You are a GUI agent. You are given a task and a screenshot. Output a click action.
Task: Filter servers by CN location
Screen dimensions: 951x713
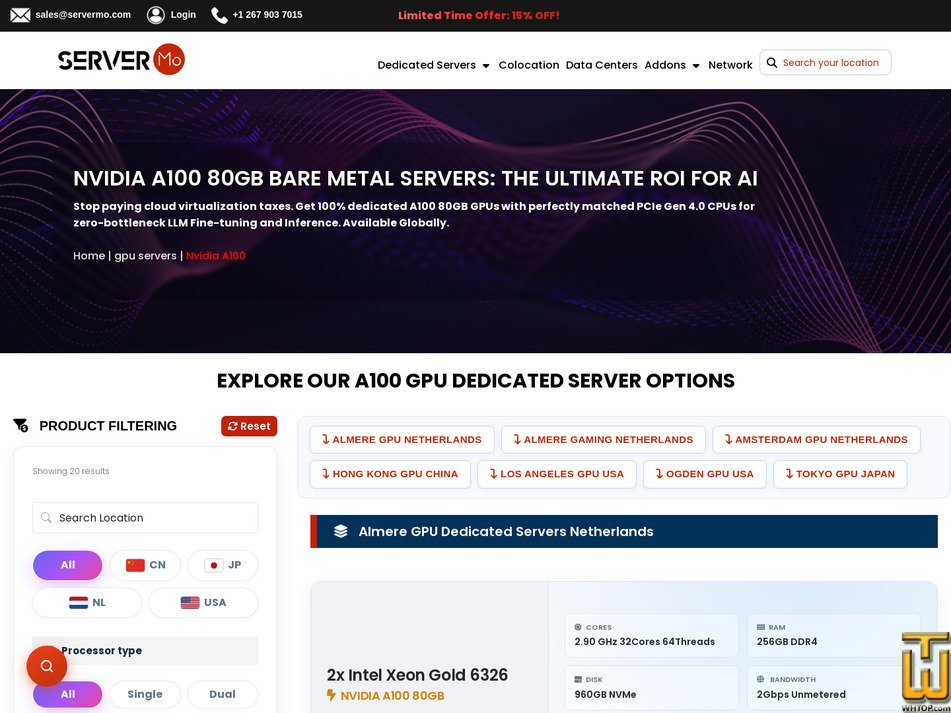[145, 565]
